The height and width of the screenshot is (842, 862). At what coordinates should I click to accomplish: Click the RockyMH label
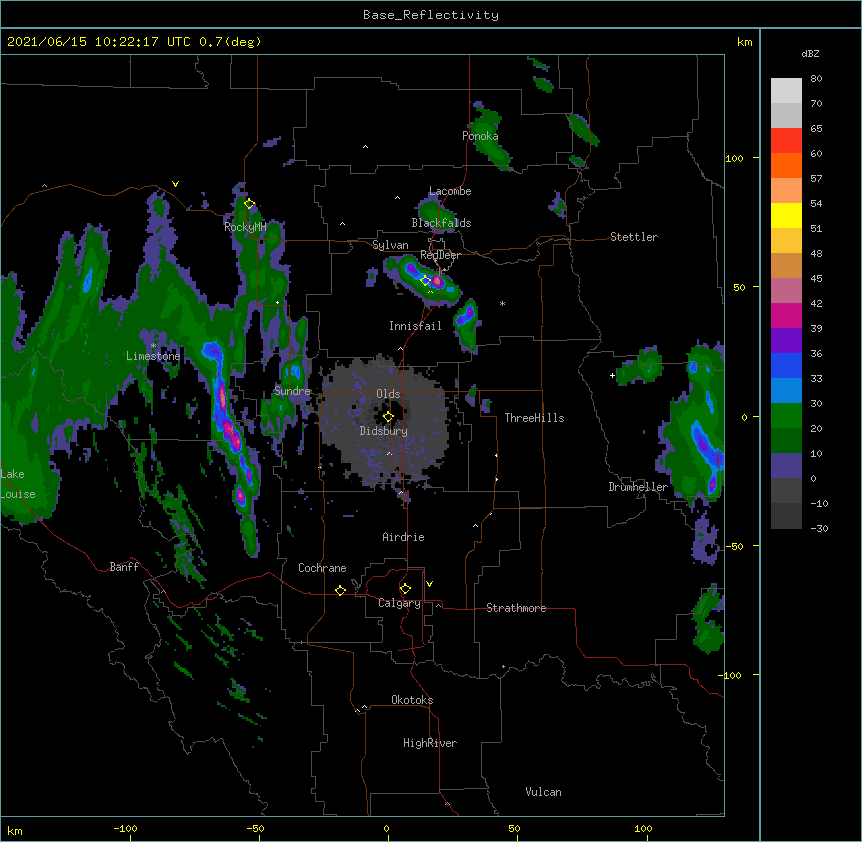[245, 227]
